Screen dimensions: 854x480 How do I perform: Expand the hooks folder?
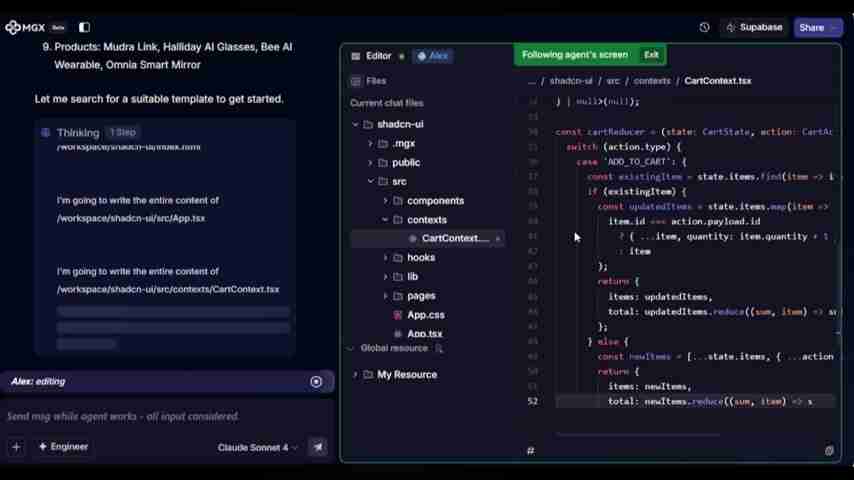[x=386, y=258]
